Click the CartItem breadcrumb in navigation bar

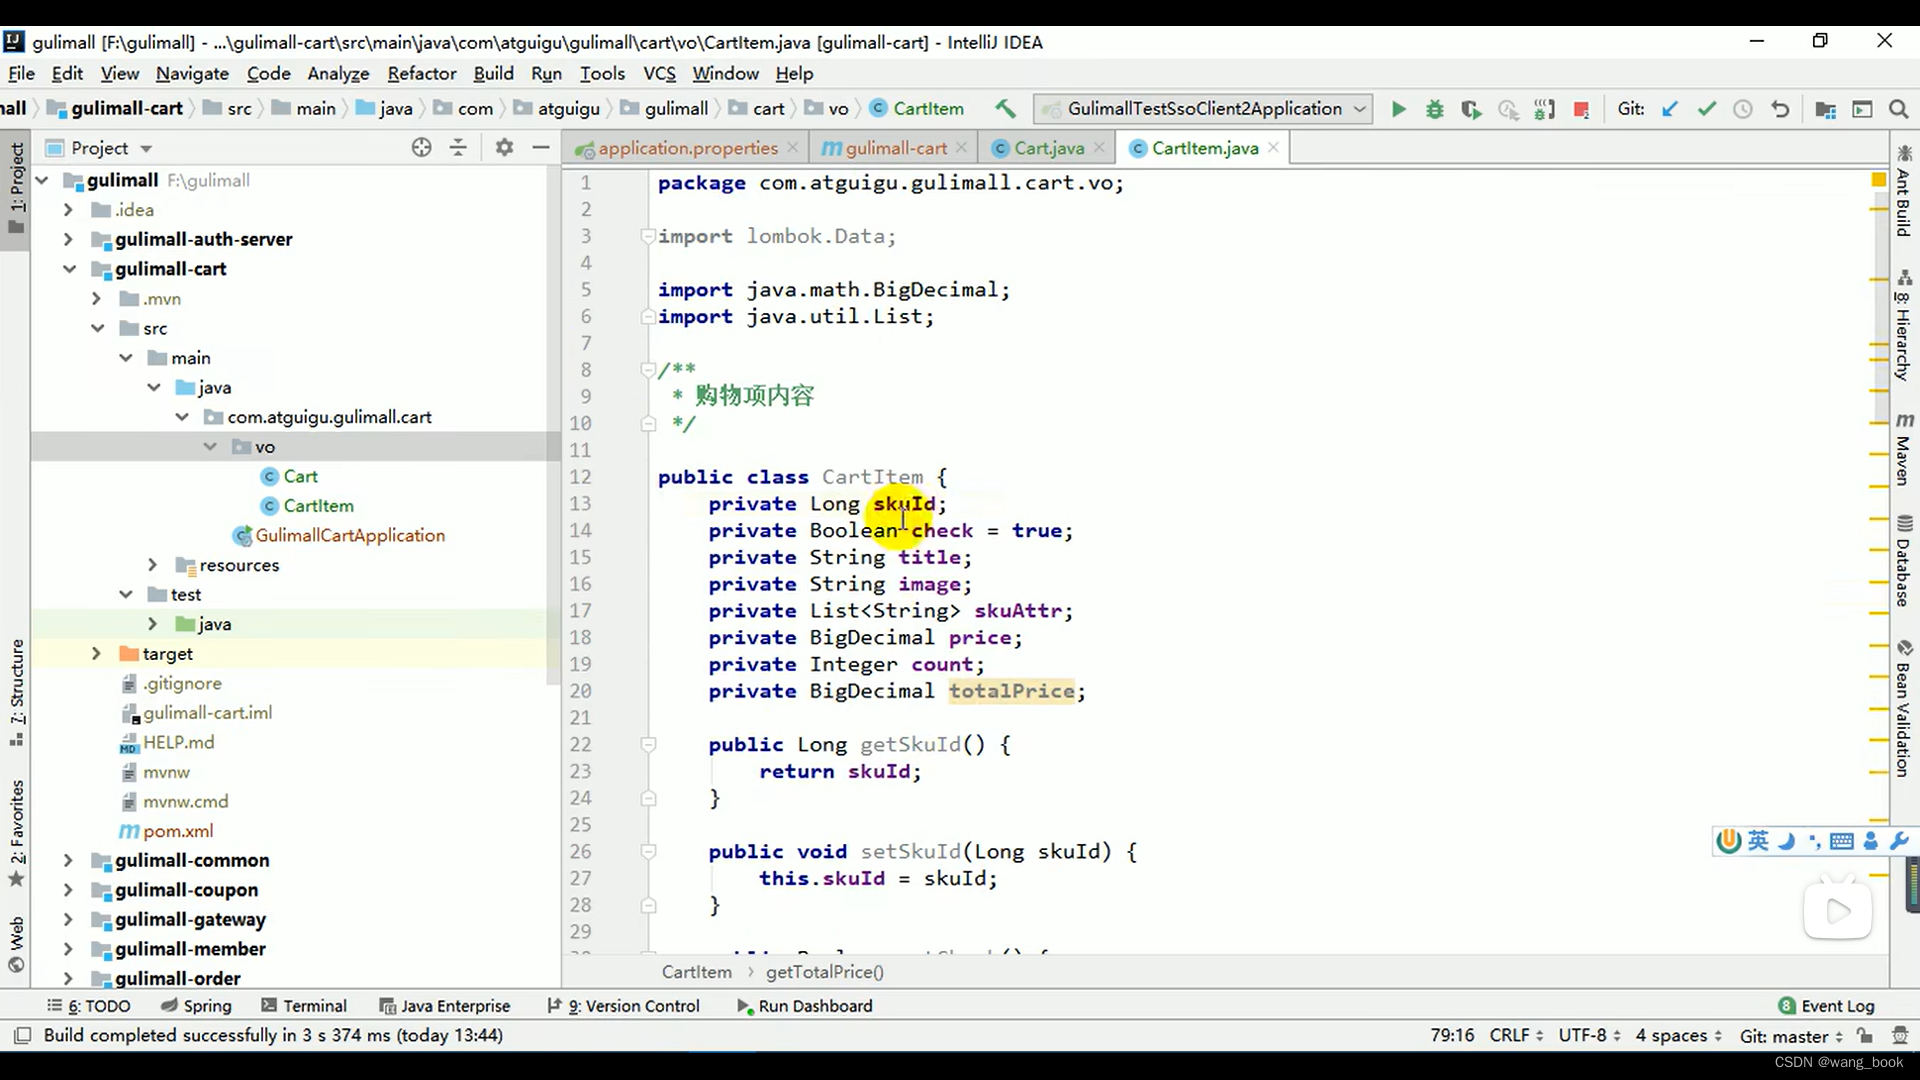coord(917,109)
